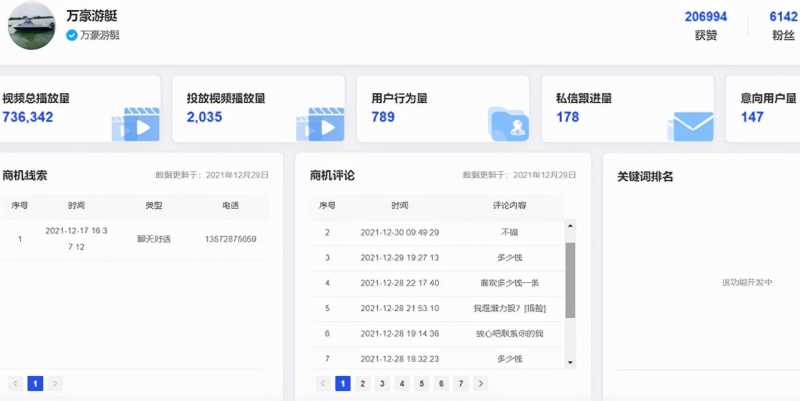Click time 2021-12-30 09:49:29
Viewport: 800px width, 401px height.
pos(399,232)
